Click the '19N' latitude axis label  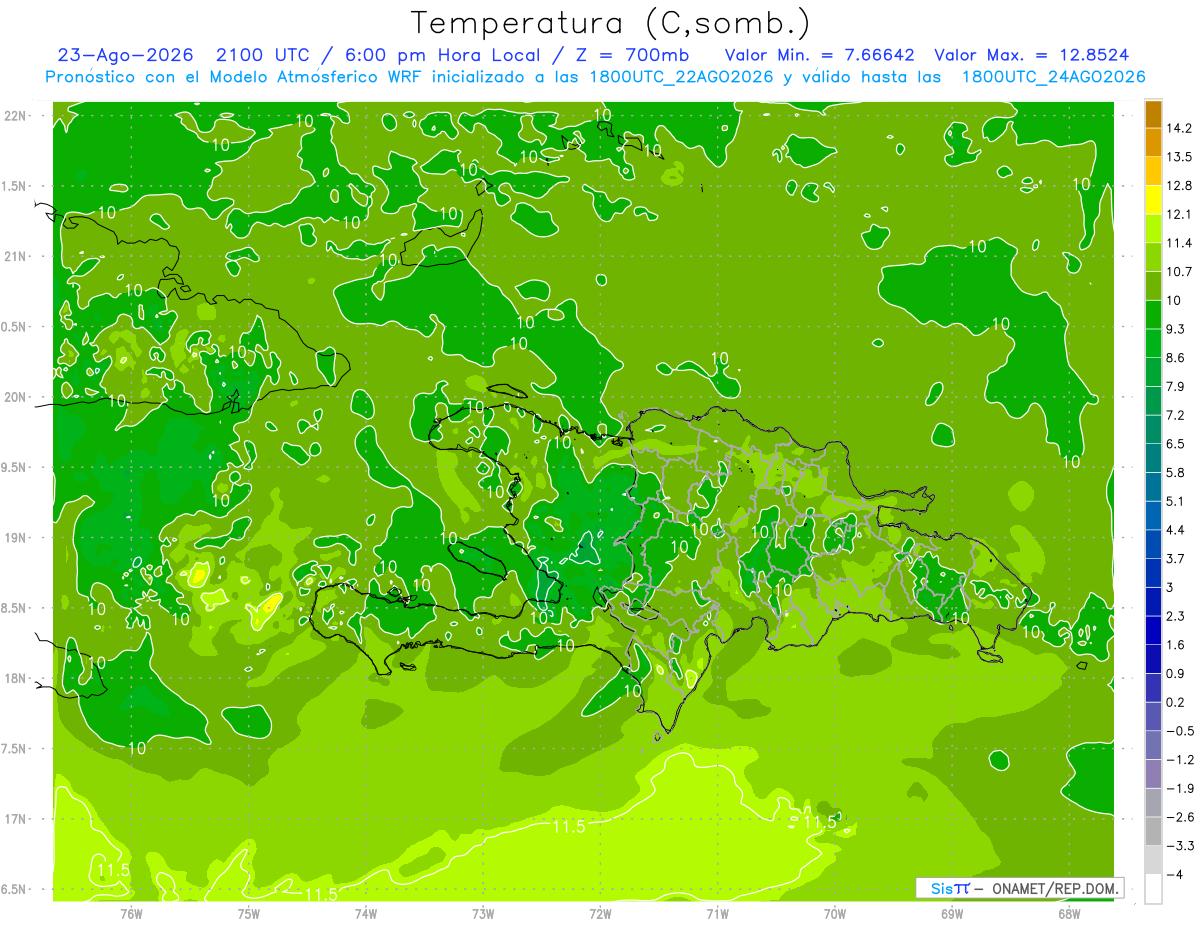pyautogui.click(x=16, y=538)
